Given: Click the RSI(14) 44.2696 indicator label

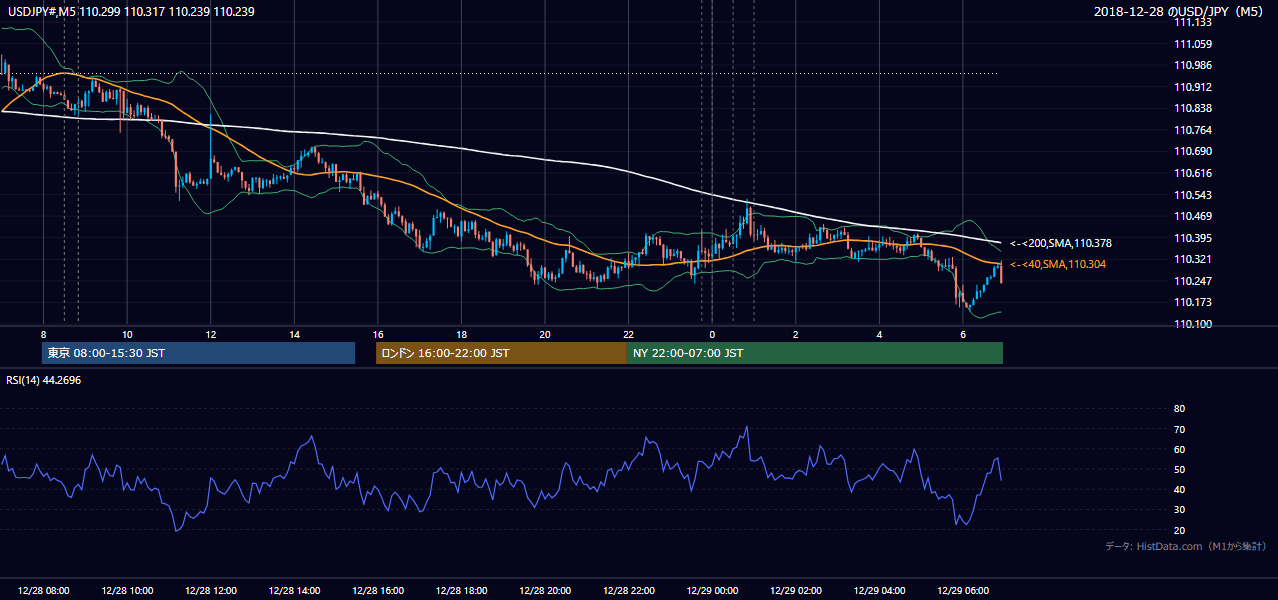Looking at the screenshot, I should click(42, 380).
